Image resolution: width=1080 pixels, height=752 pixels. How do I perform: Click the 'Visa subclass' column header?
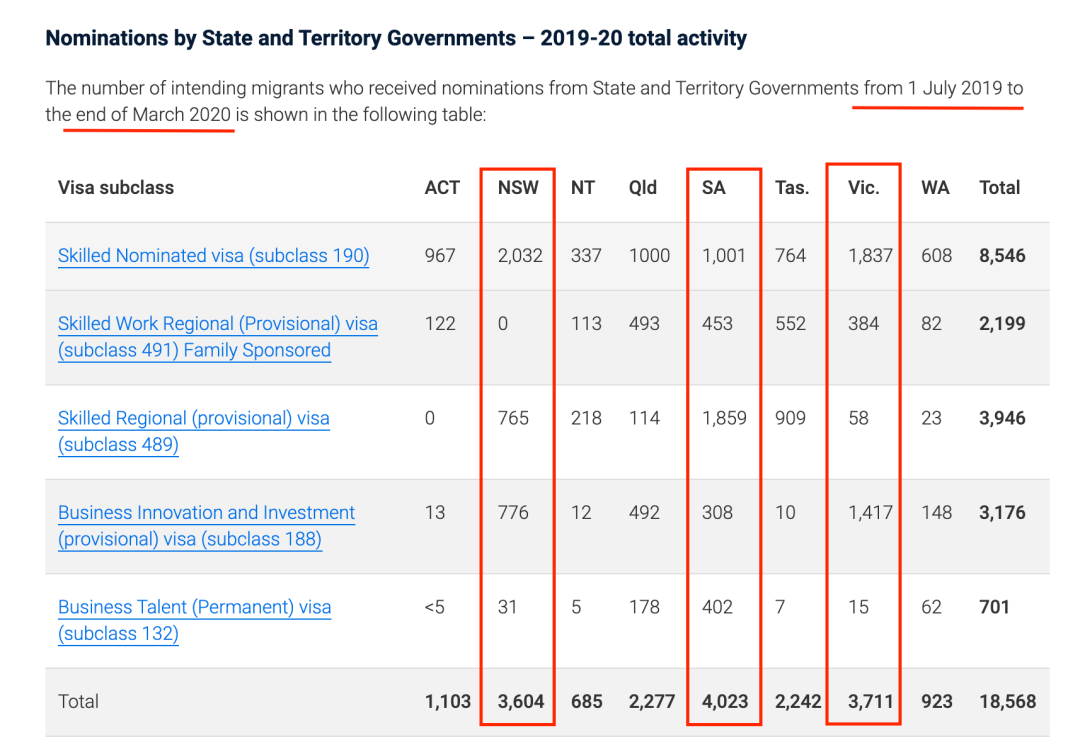click(116, 187)
